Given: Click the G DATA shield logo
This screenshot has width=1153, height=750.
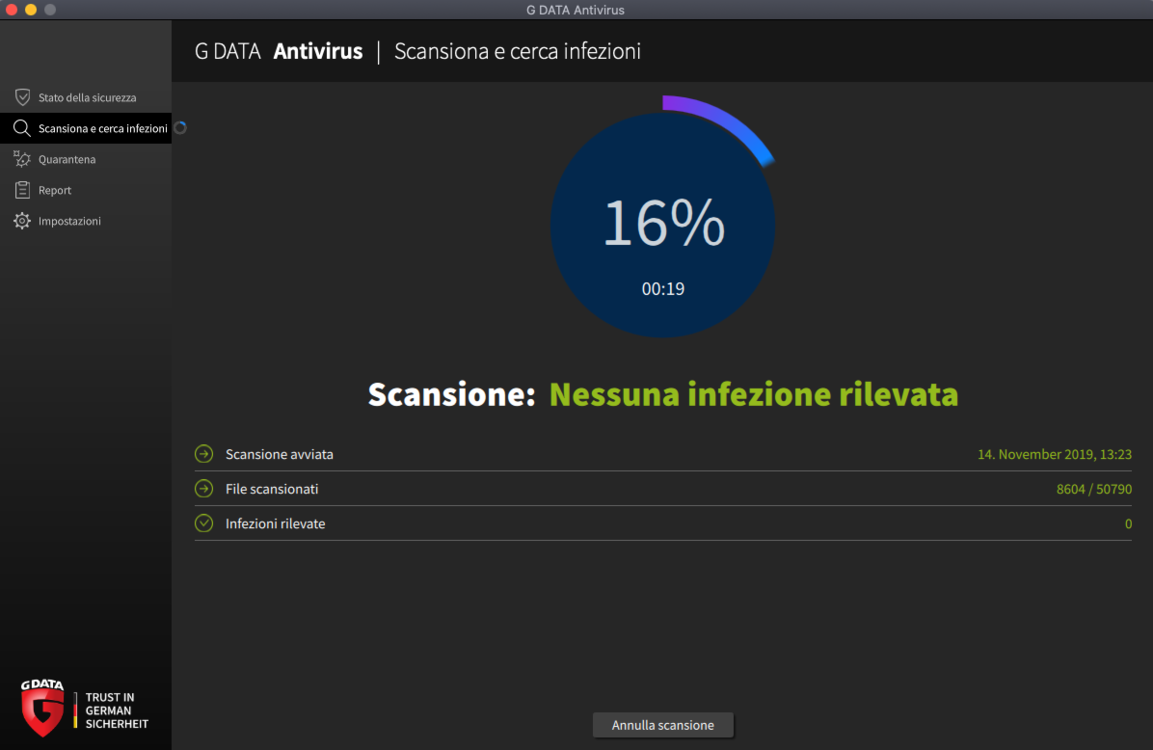Looking at the screenshot, I should [42, 707].
